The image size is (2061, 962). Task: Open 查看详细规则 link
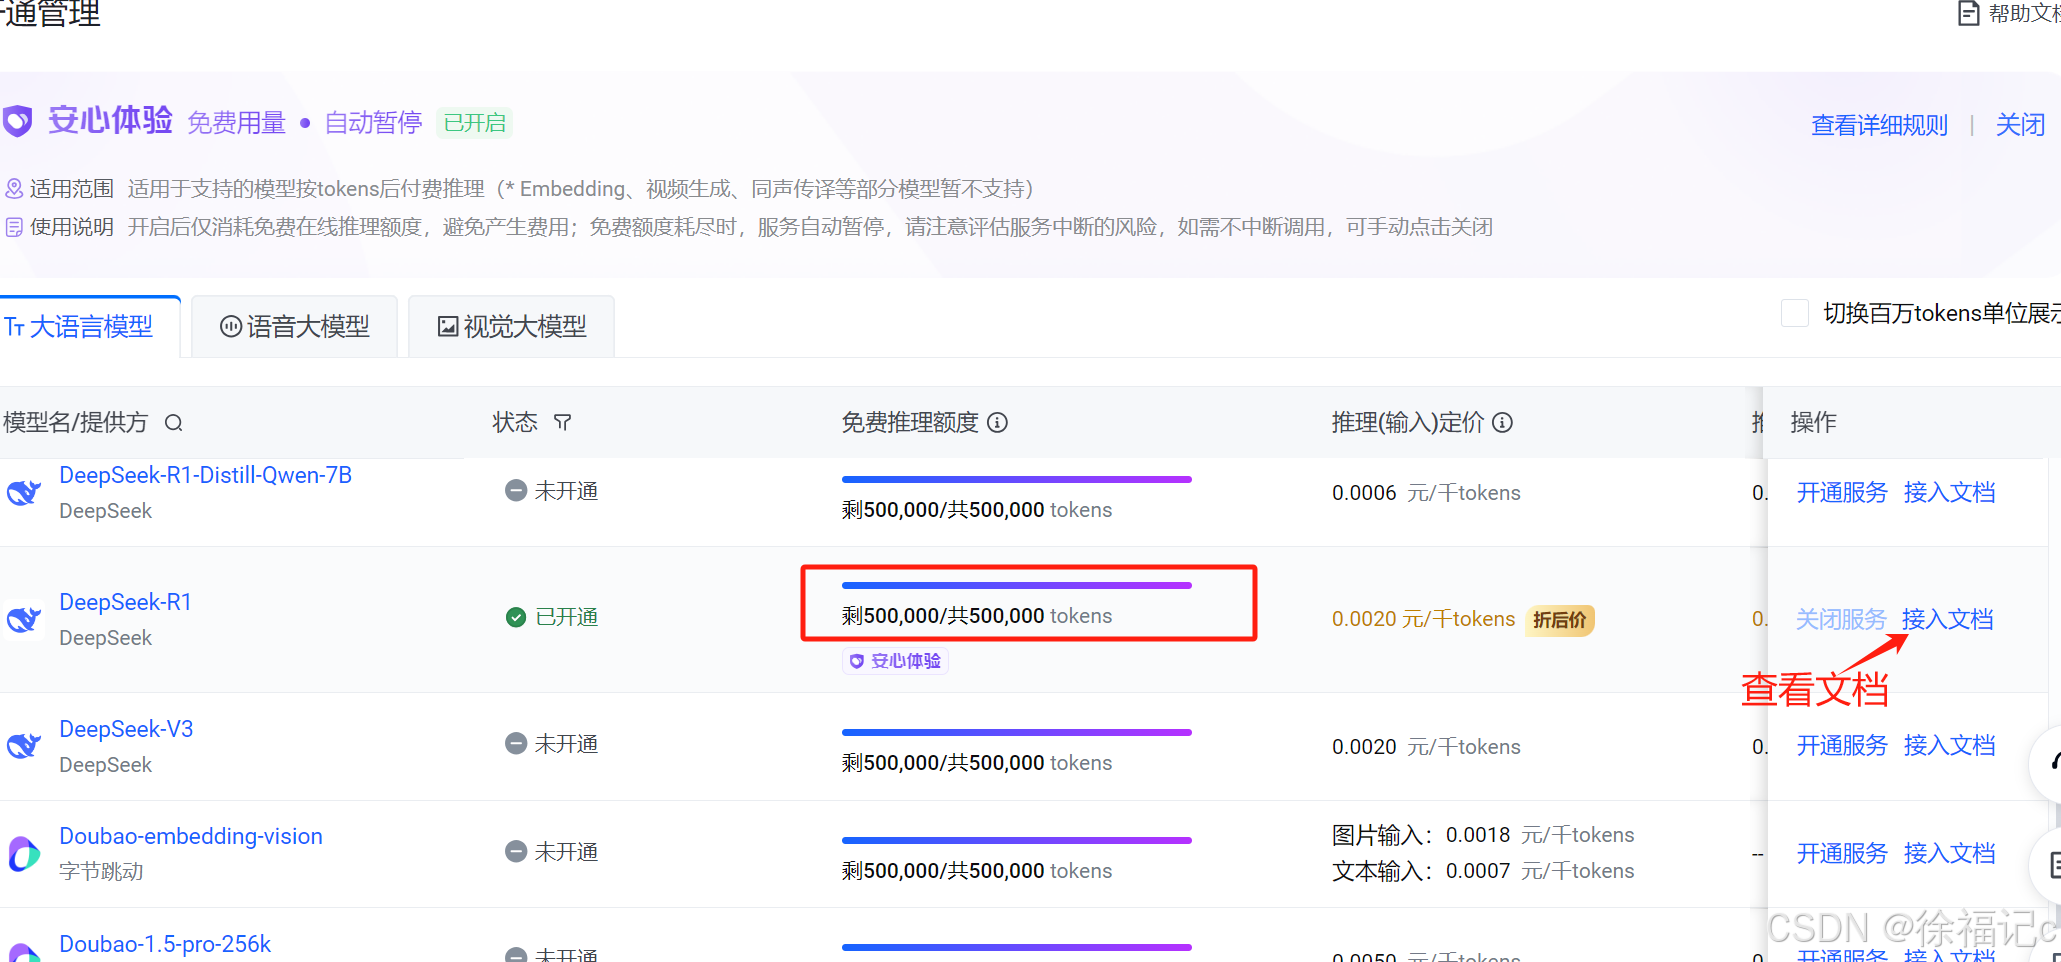(x=1880, y=125)
